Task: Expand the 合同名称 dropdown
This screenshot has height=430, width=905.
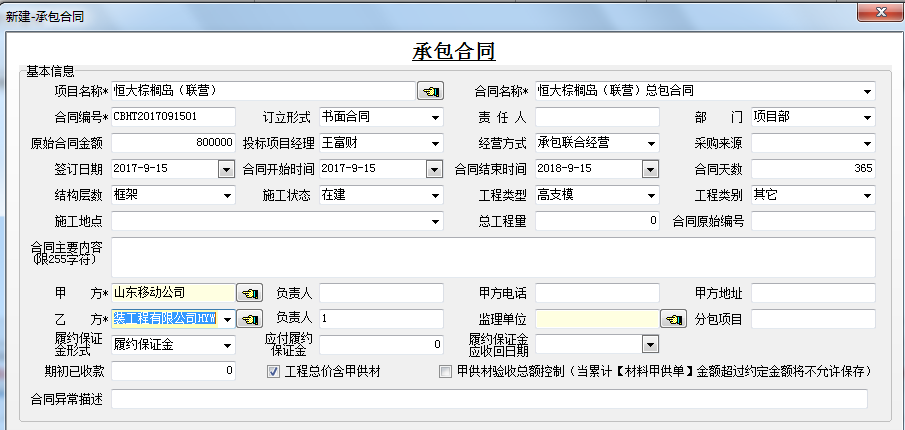Action: pyautogui.click(x=867, y=91)
